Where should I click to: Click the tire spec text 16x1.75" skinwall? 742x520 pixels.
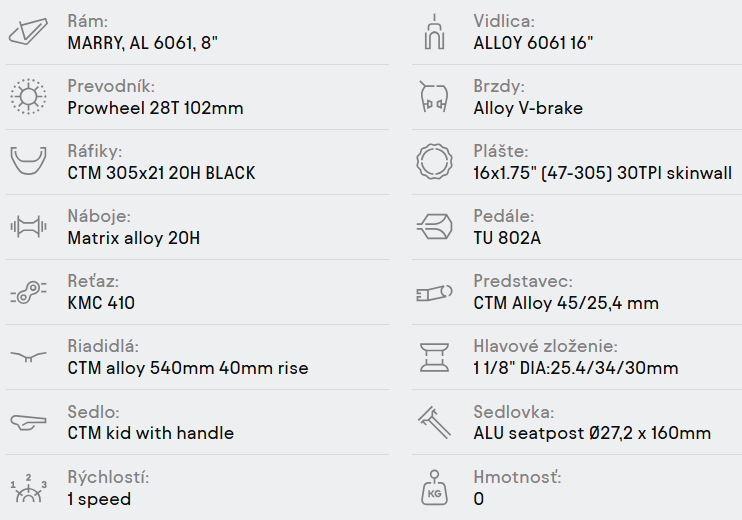pos(602,173)
